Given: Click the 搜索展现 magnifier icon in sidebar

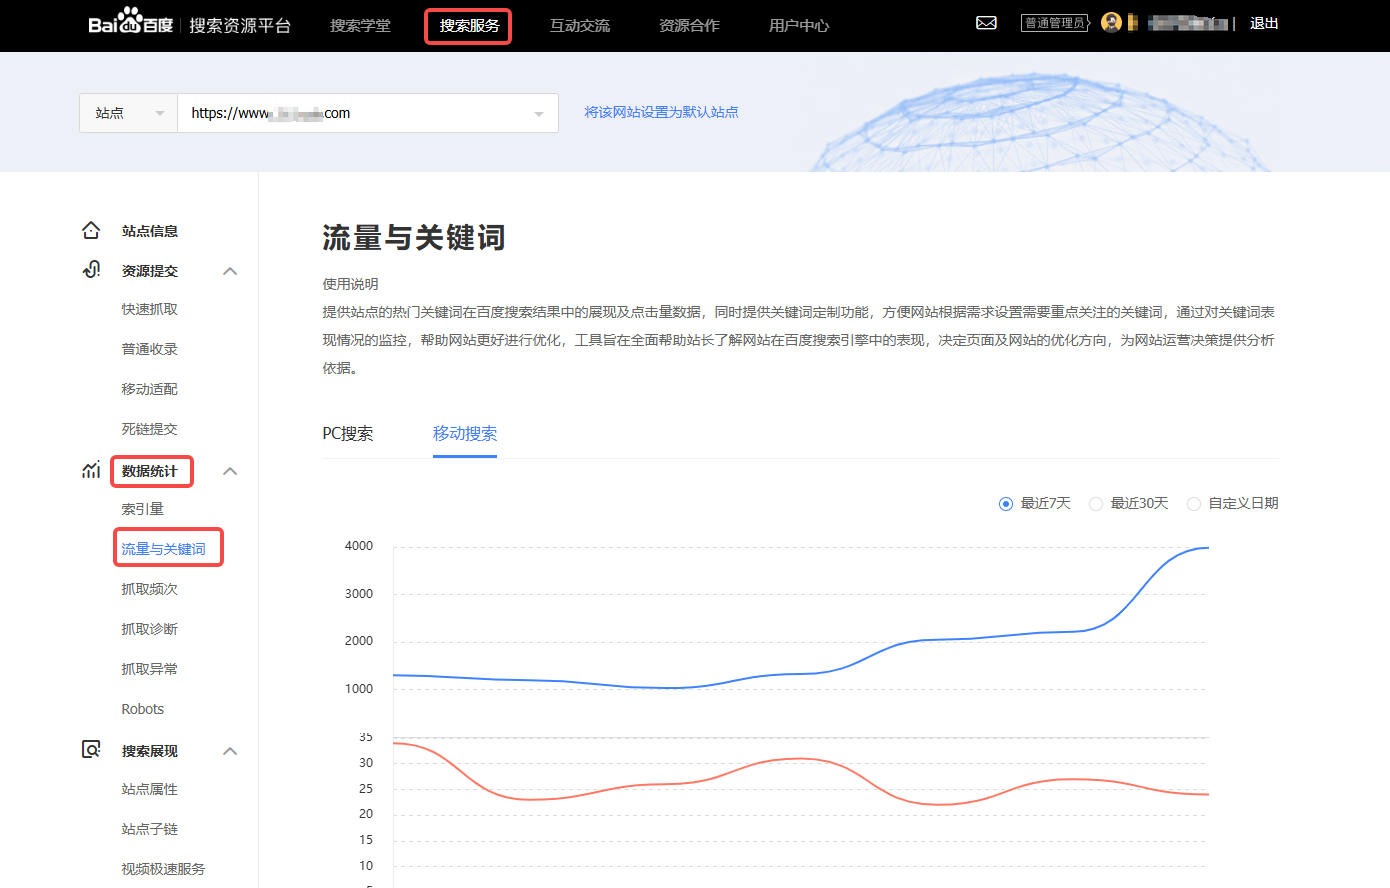Looking at the screenshot, I should coord(90,750).
